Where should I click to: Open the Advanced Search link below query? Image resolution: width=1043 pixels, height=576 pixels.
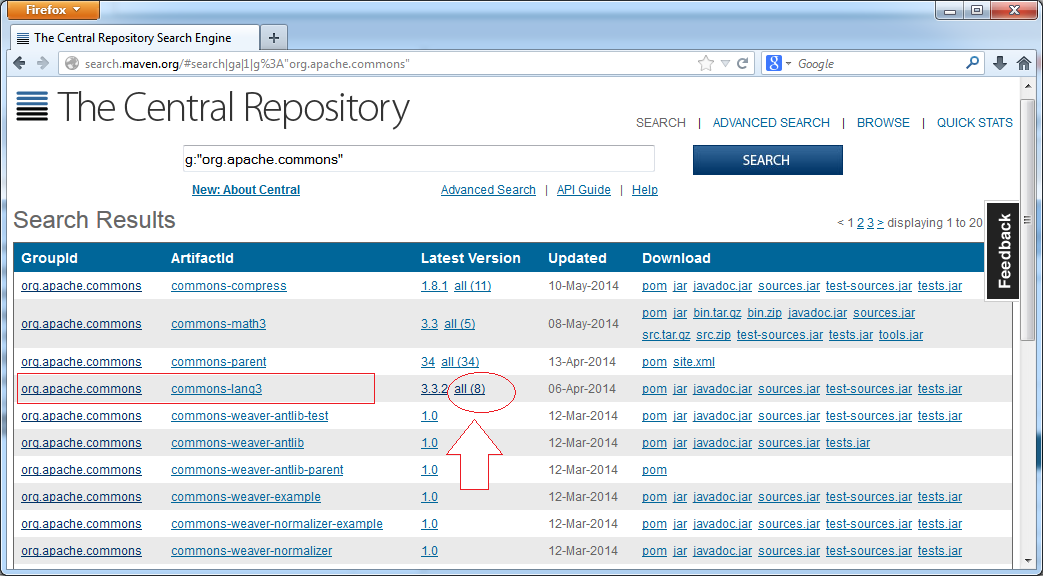488,190
